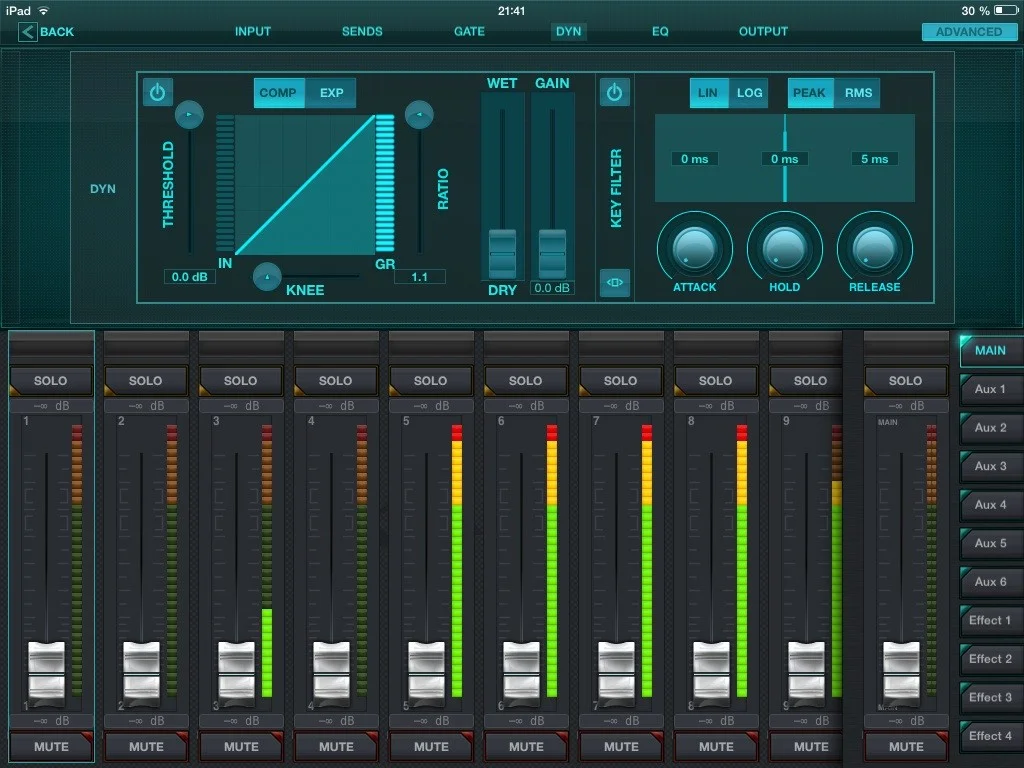The image size is (1024, 768).
Task: Enable the dynamics processor power button
Action: click(x=157, y=92)
